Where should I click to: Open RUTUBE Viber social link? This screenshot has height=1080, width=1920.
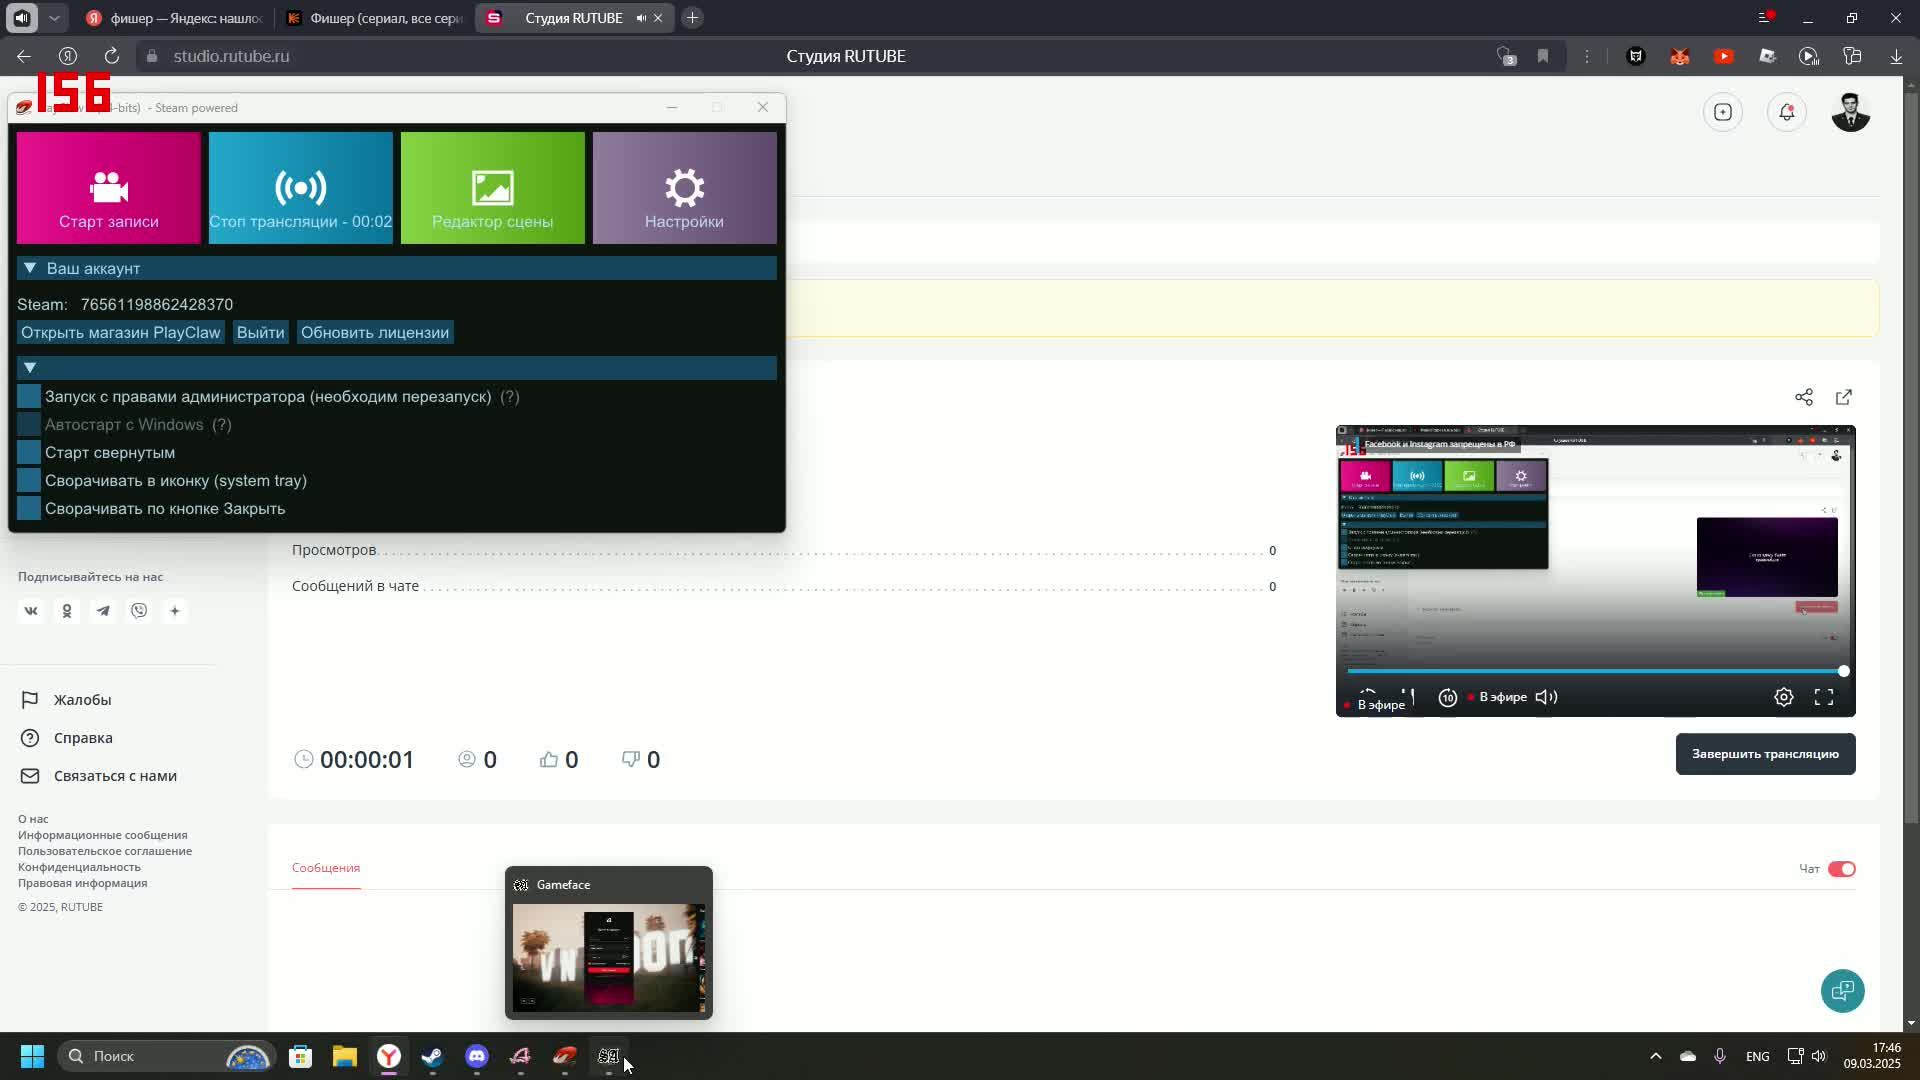click(x=139, y=611)
